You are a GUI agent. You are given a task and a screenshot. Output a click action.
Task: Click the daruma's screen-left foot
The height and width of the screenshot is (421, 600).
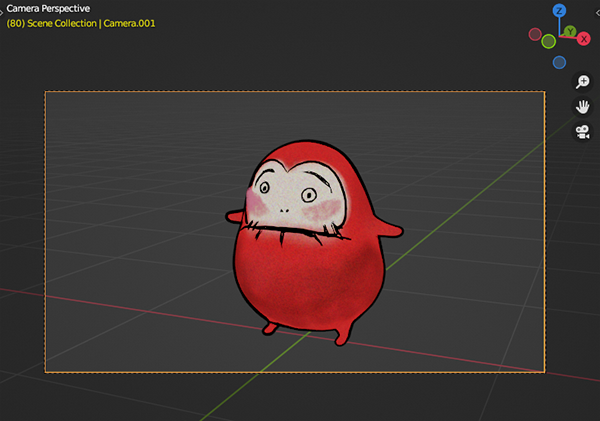[x=271, y=327]
